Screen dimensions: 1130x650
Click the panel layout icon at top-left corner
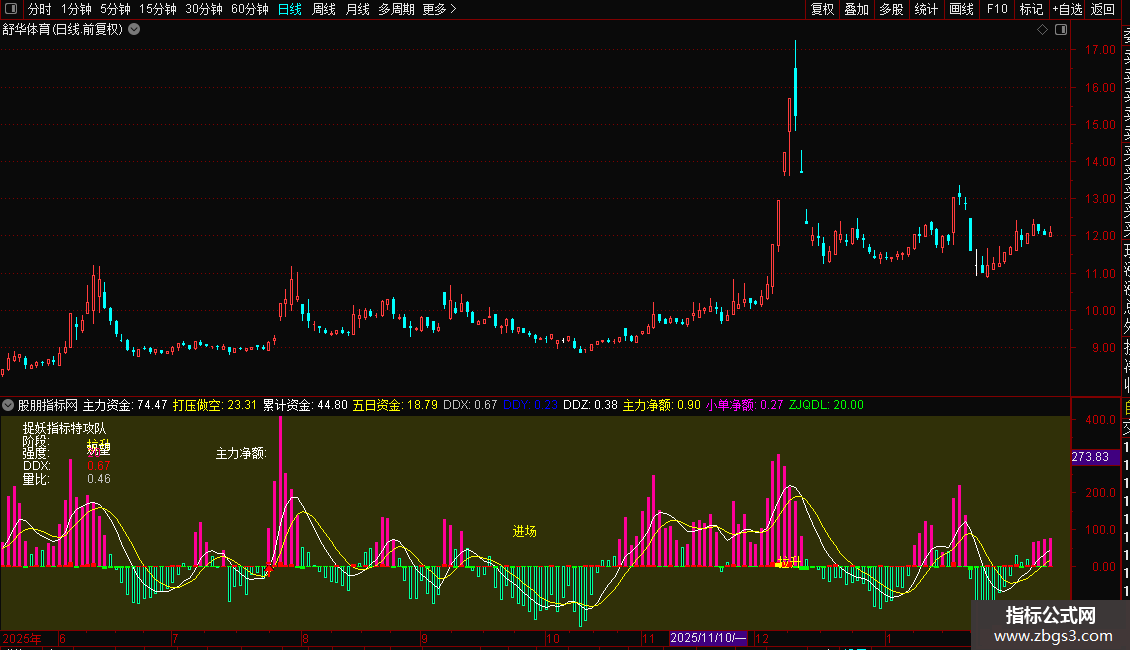click(x=11, y=9)
